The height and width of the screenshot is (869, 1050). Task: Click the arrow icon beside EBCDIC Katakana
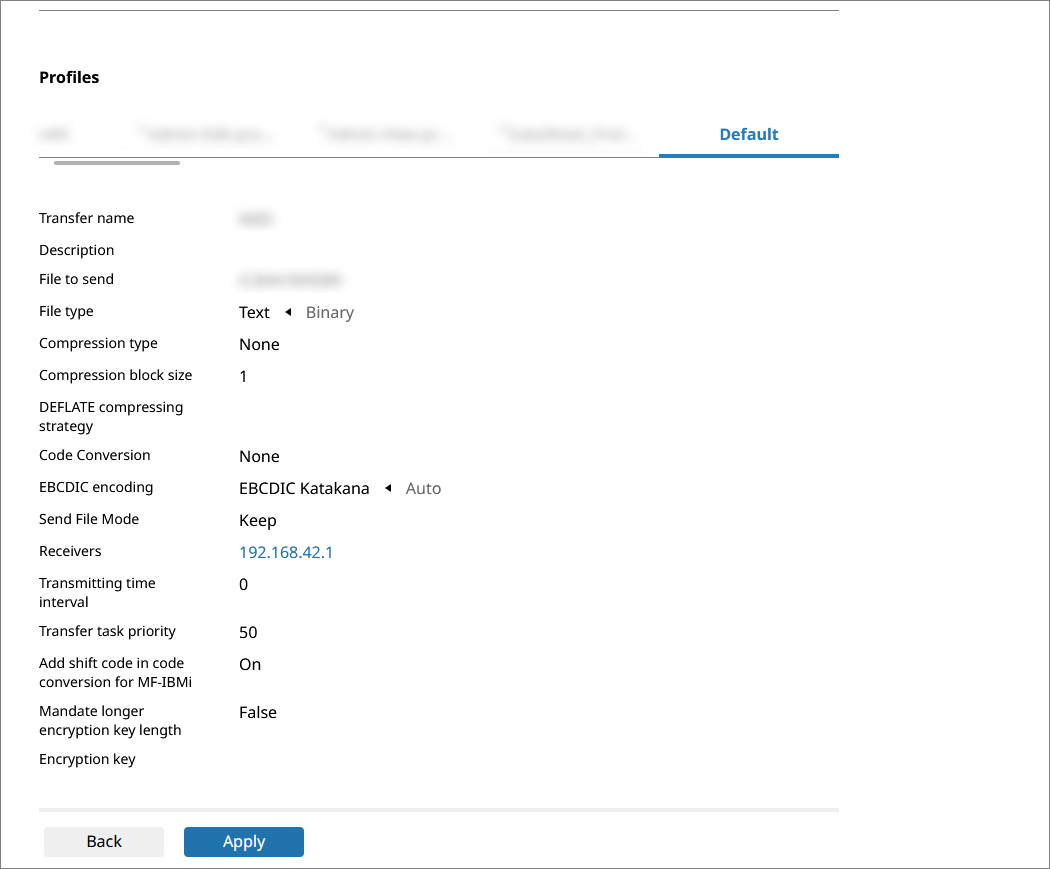click(x=388, y=489)
